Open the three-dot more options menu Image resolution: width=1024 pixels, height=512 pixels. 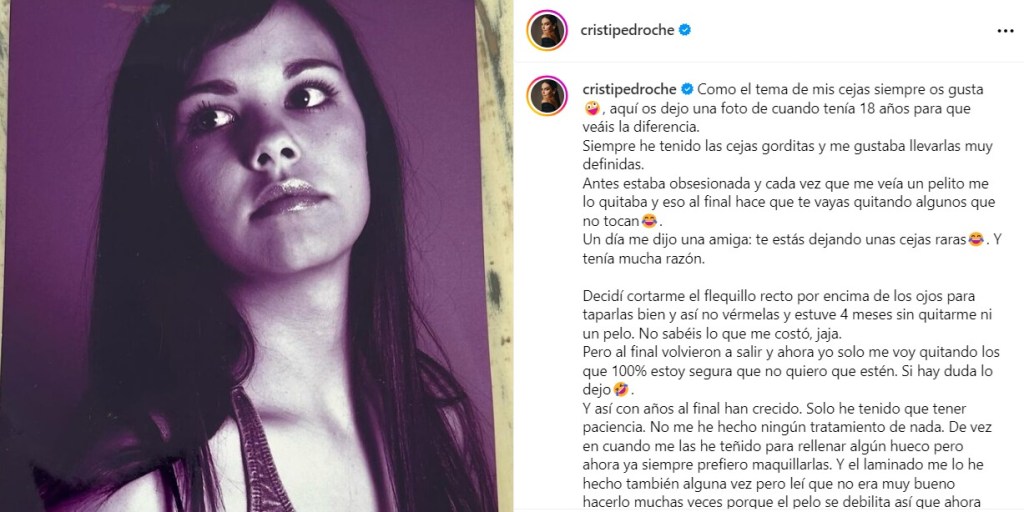[1005, 31]
